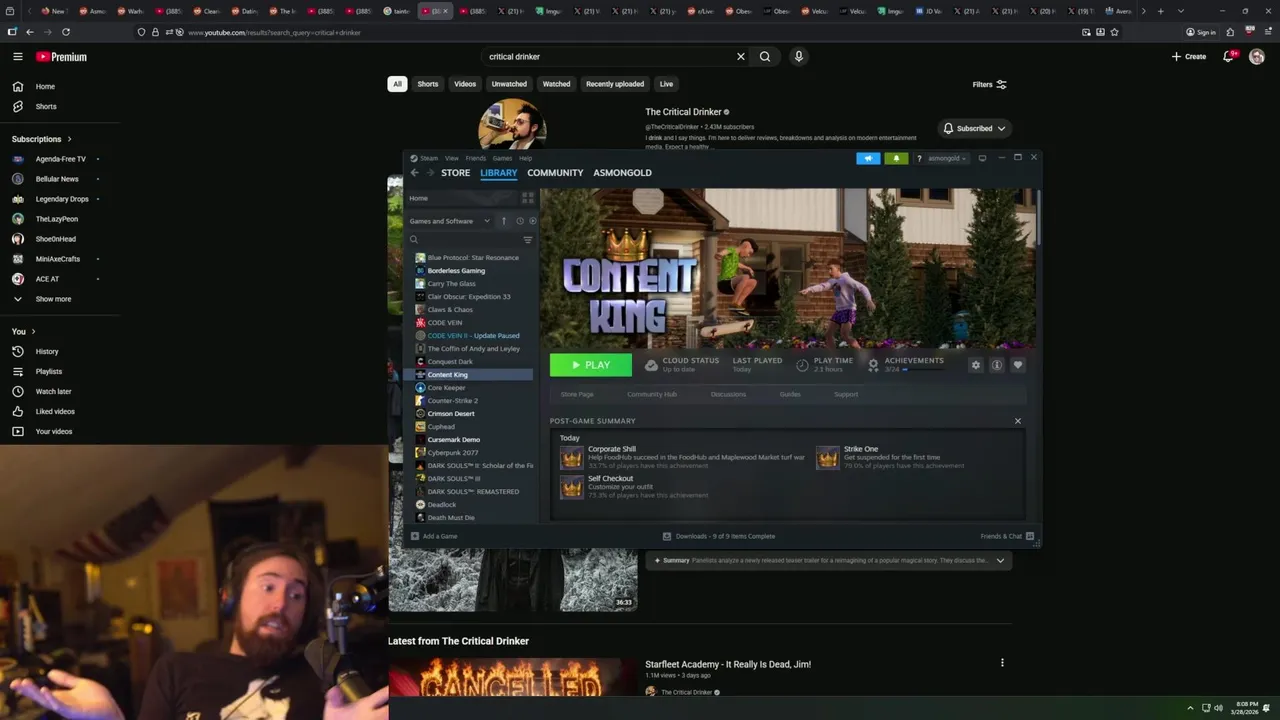Click the game info icon in Steam
Screen dimensions: 1280x720
tap(997, 365)
